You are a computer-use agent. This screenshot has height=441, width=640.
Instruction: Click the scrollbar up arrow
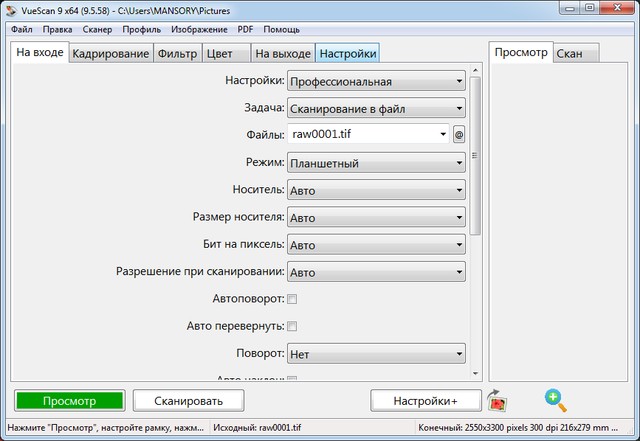pyautogui.click(x=475, y=70)
